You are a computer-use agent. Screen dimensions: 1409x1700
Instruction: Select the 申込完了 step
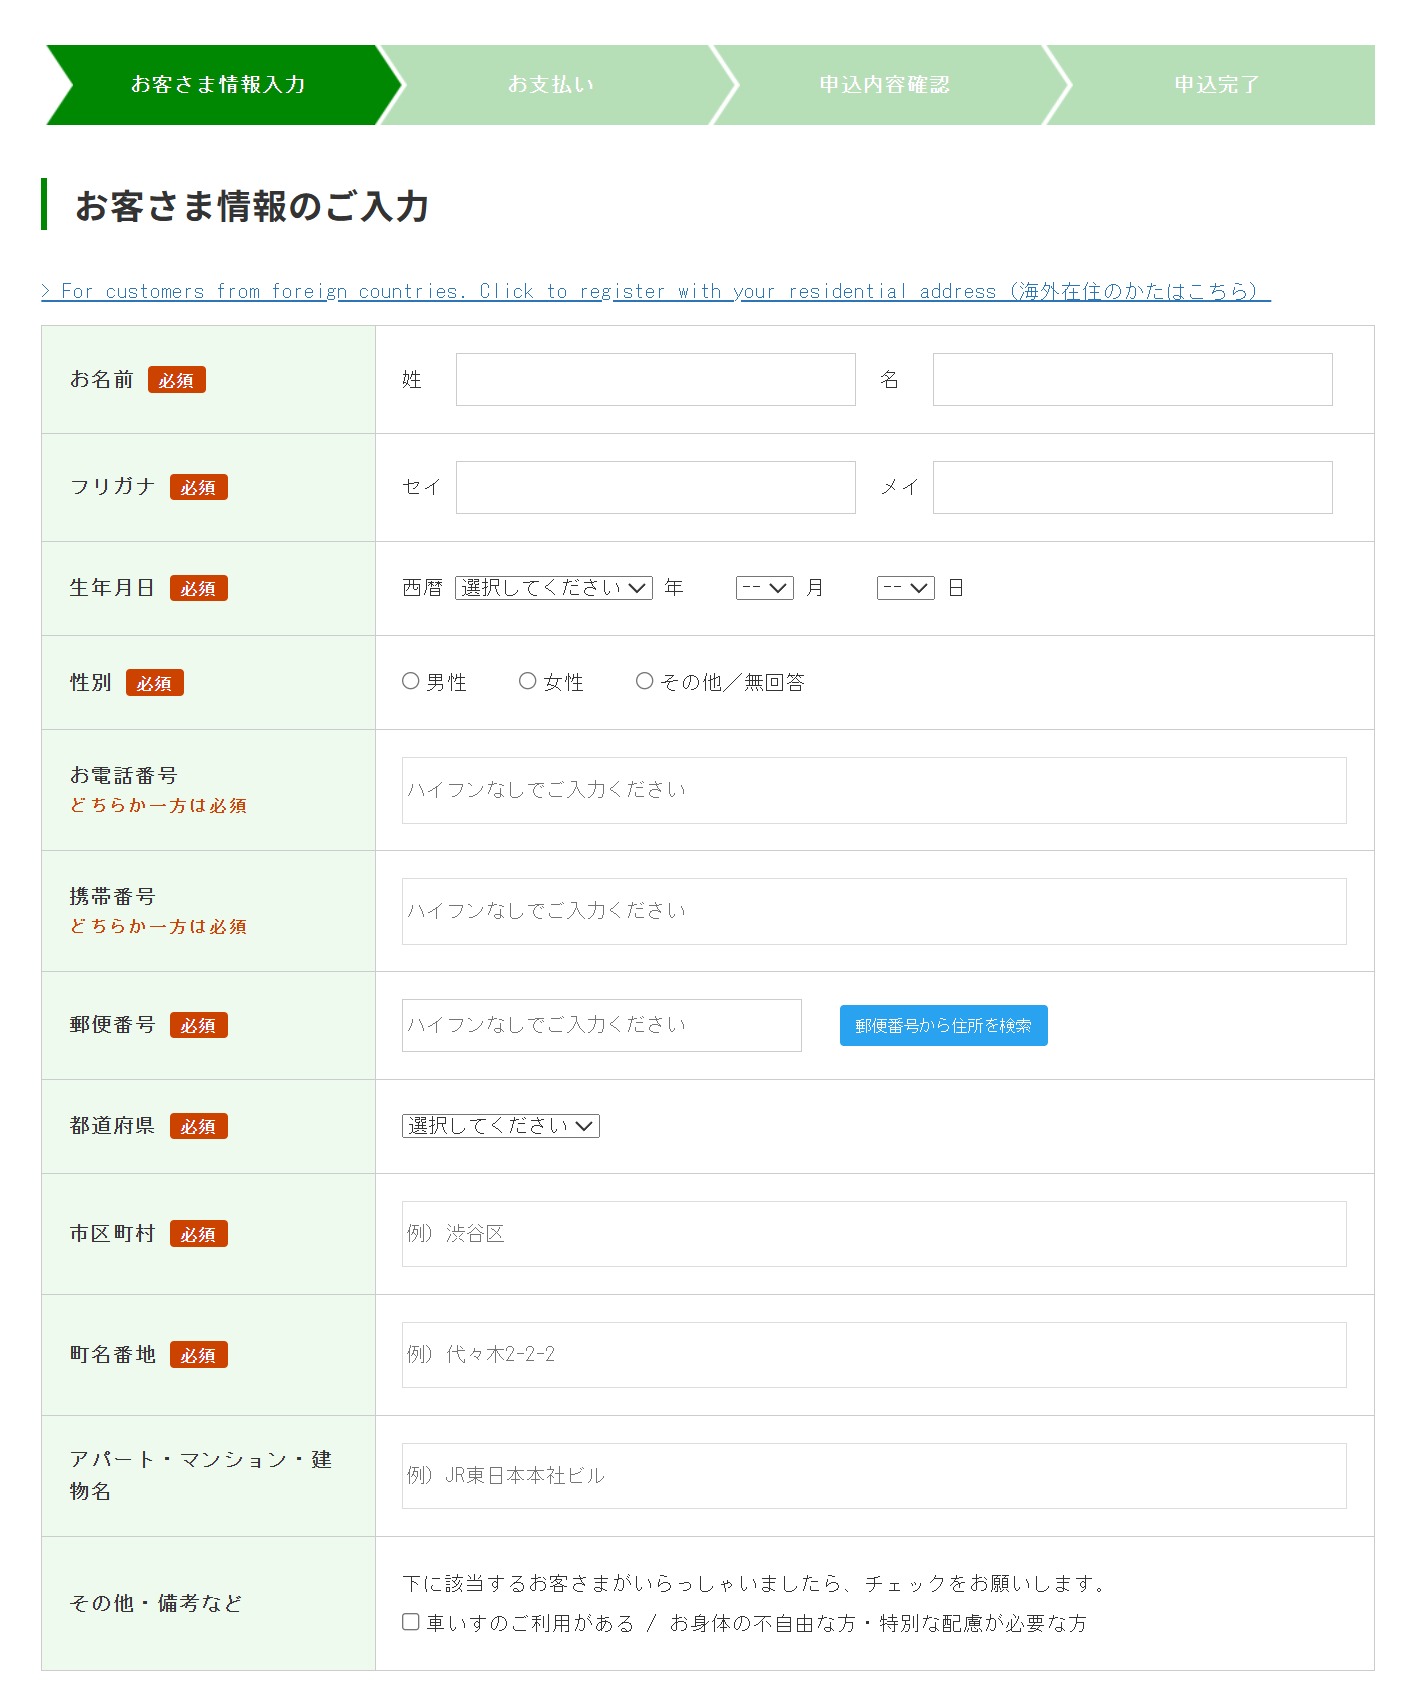(x=1216, y=85)
